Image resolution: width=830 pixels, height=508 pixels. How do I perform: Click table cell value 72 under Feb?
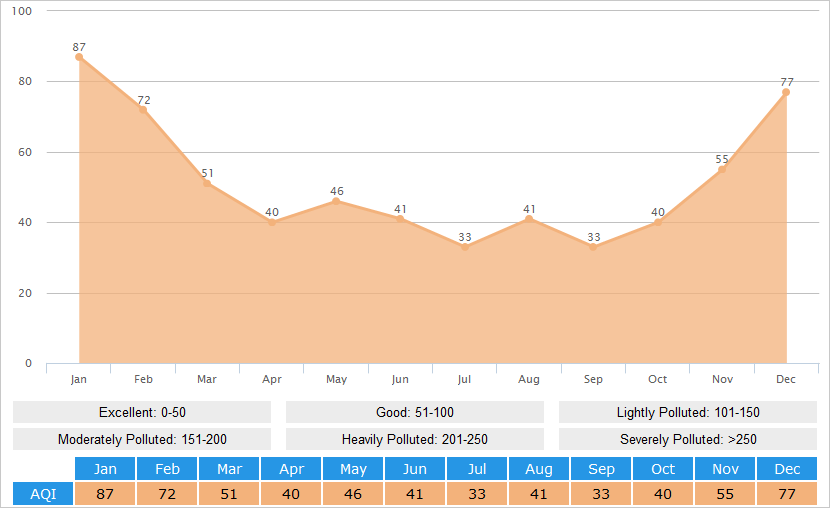pos(167,494)
